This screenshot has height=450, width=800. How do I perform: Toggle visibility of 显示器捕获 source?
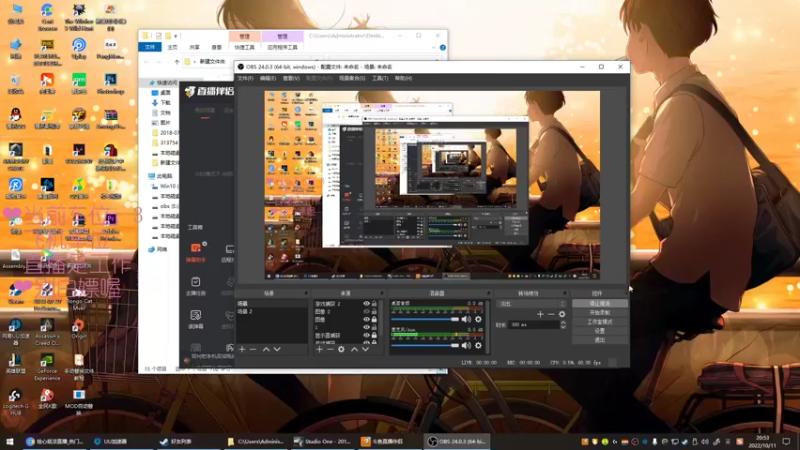click(366, 335)
